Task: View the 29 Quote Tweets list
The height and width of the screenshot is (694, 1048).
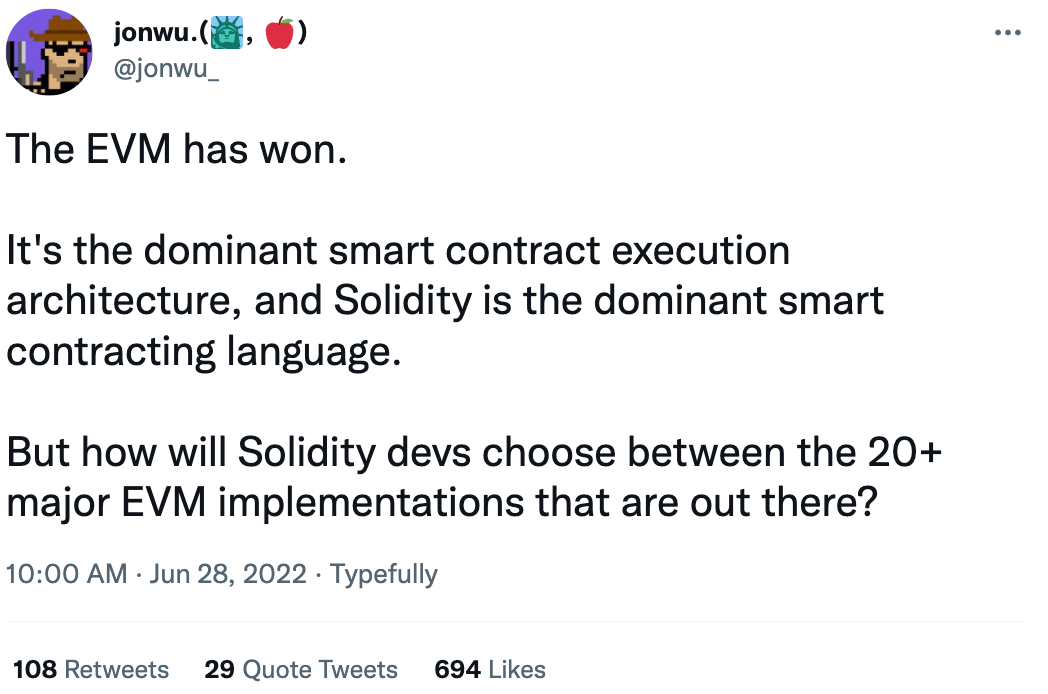Action: [301, 669]
